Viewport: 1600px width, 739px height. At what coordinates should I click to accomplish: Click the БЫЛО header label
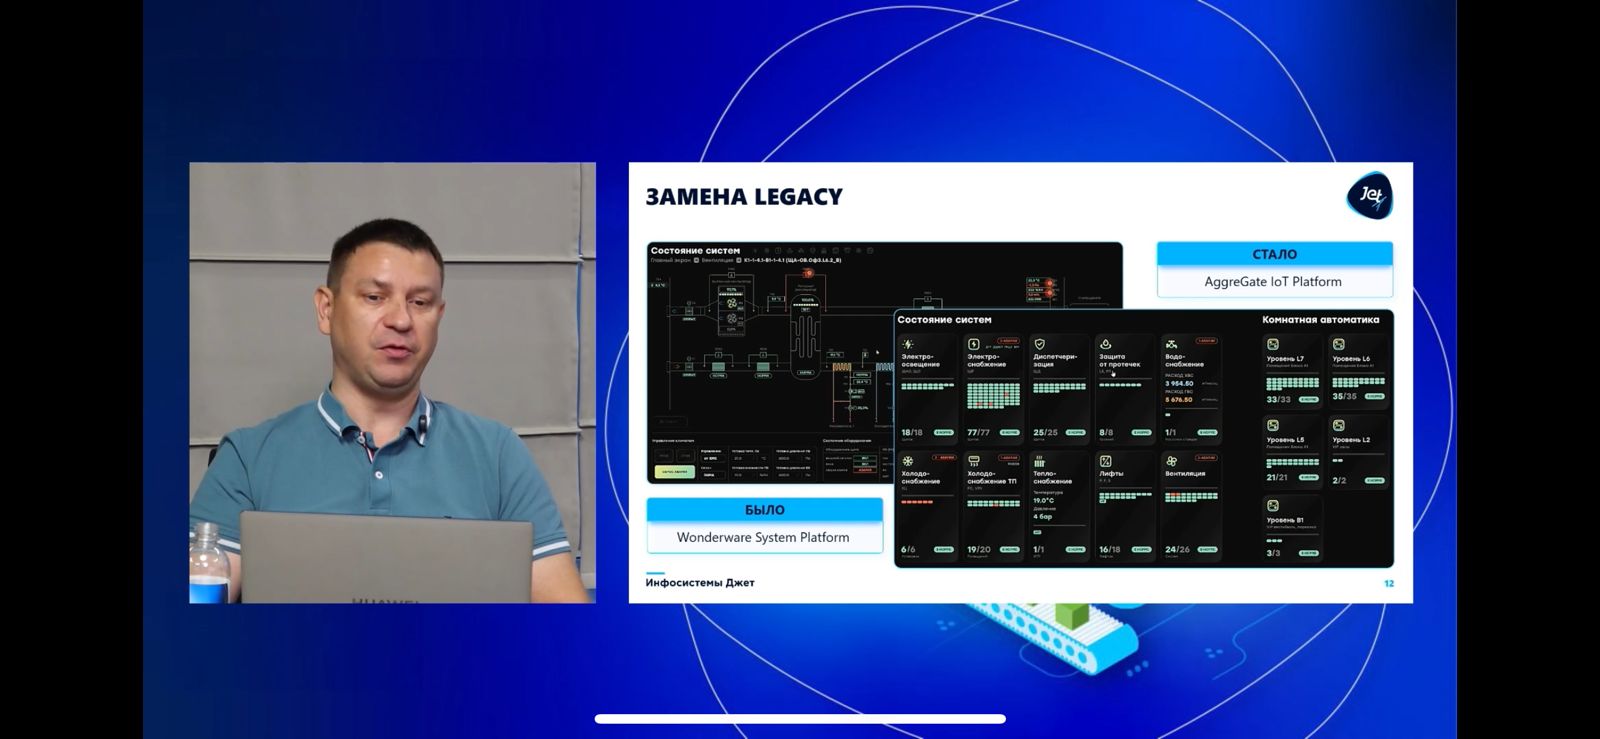pyautogui.click(x=765, y=510)
